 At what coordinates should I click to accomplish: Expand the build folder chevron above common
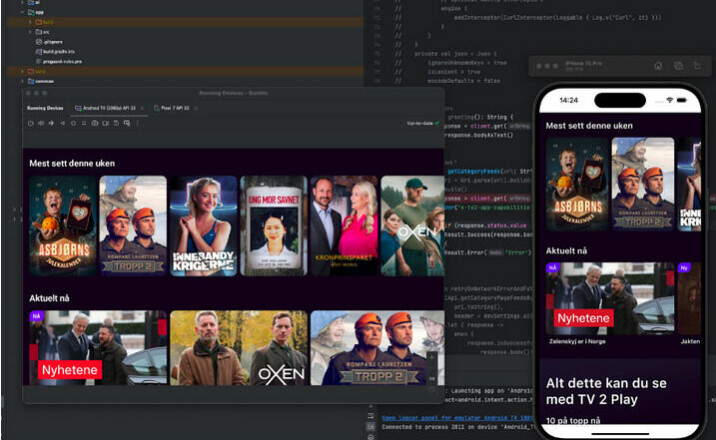[22, 71]
